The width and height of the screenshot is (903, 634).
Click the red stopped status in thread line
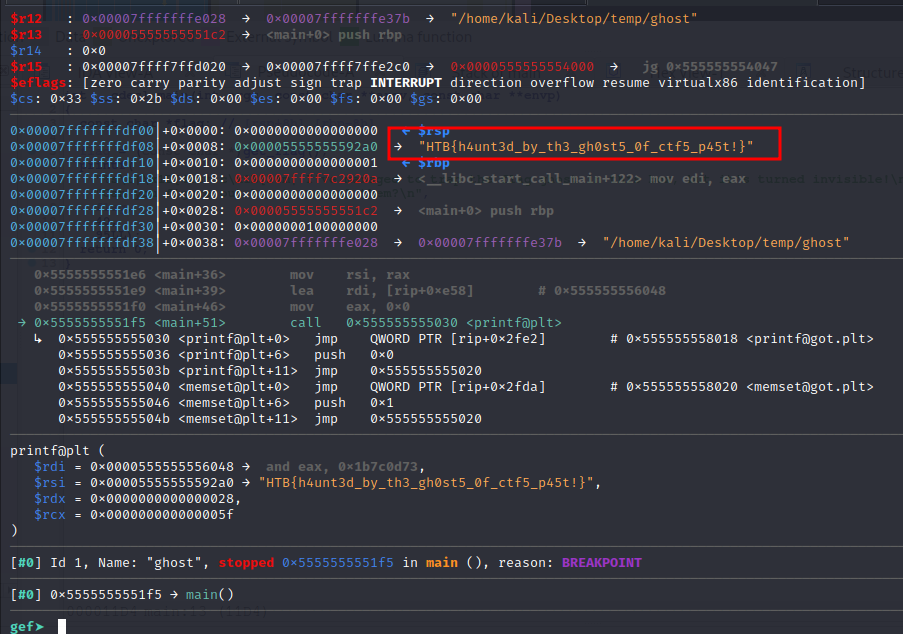click(246, 563)
